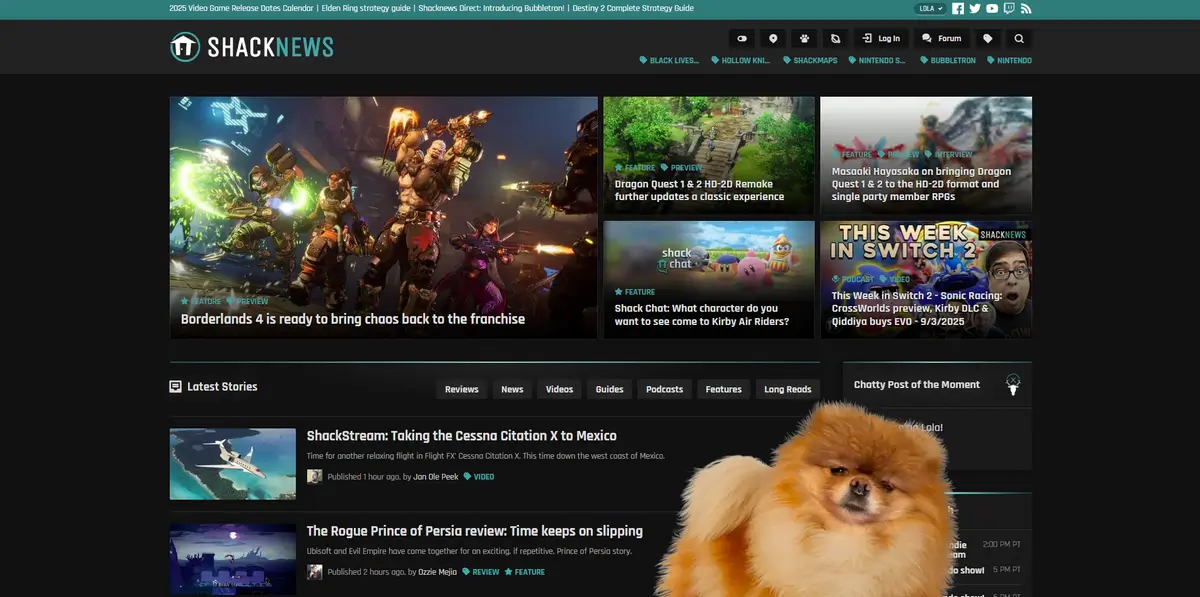
Task: Click the Shacknews logo
Action: [252, 47]
